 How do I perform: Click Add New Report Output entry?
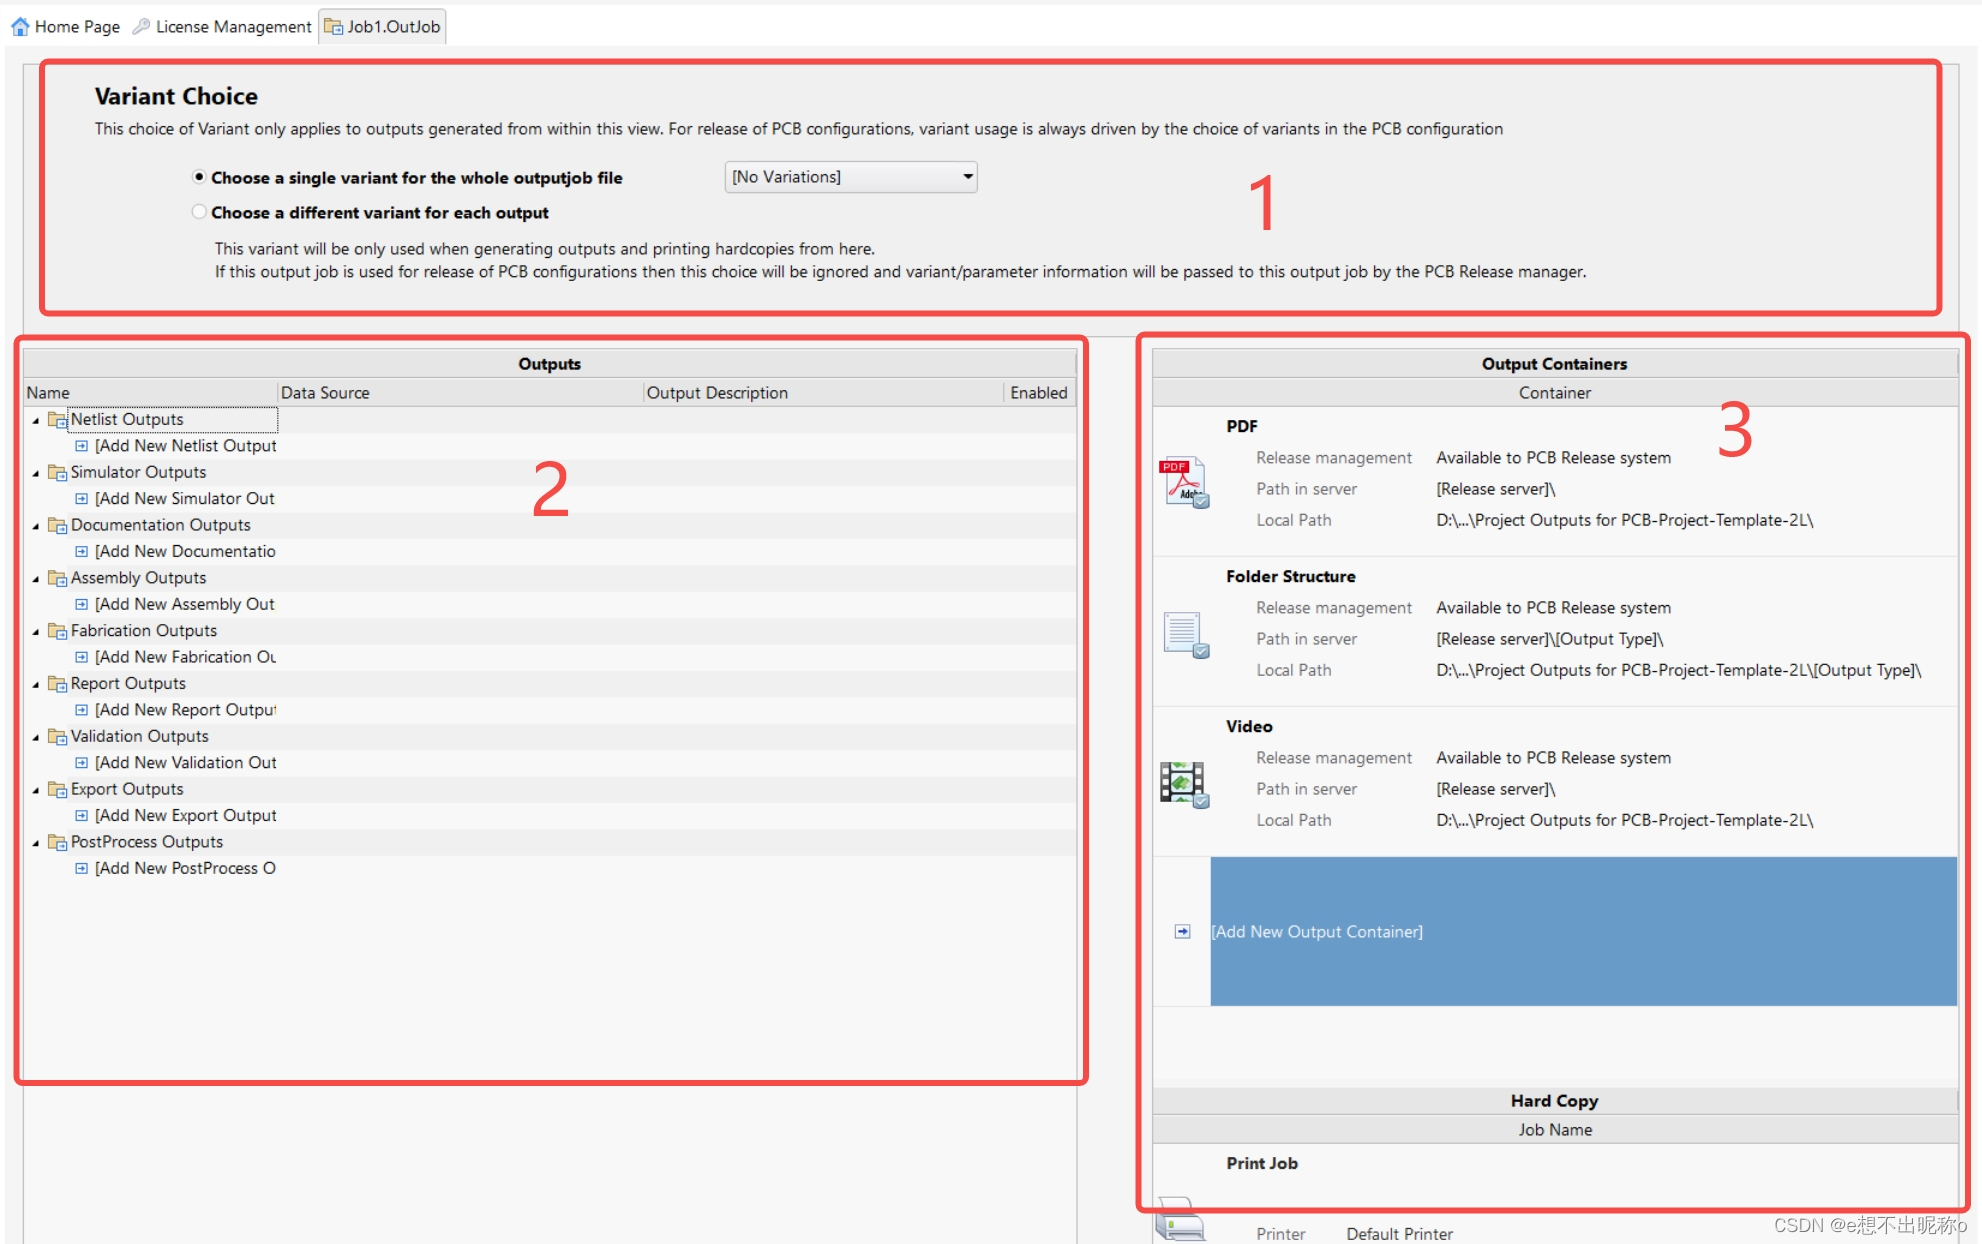coord(184,710)
